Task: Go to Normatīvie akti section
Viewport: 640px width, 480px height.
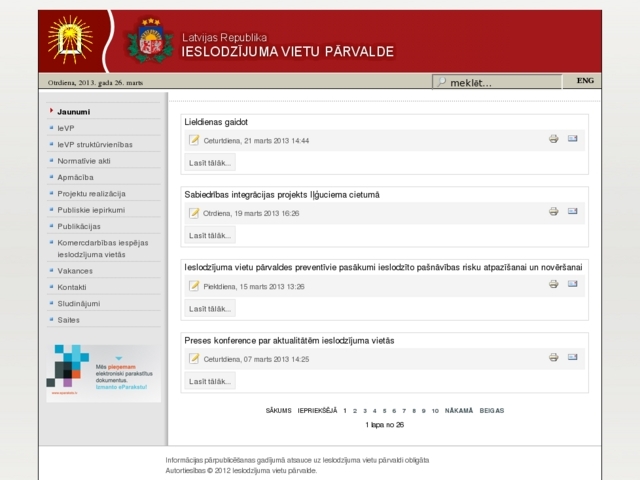Action: pos(84,161)
